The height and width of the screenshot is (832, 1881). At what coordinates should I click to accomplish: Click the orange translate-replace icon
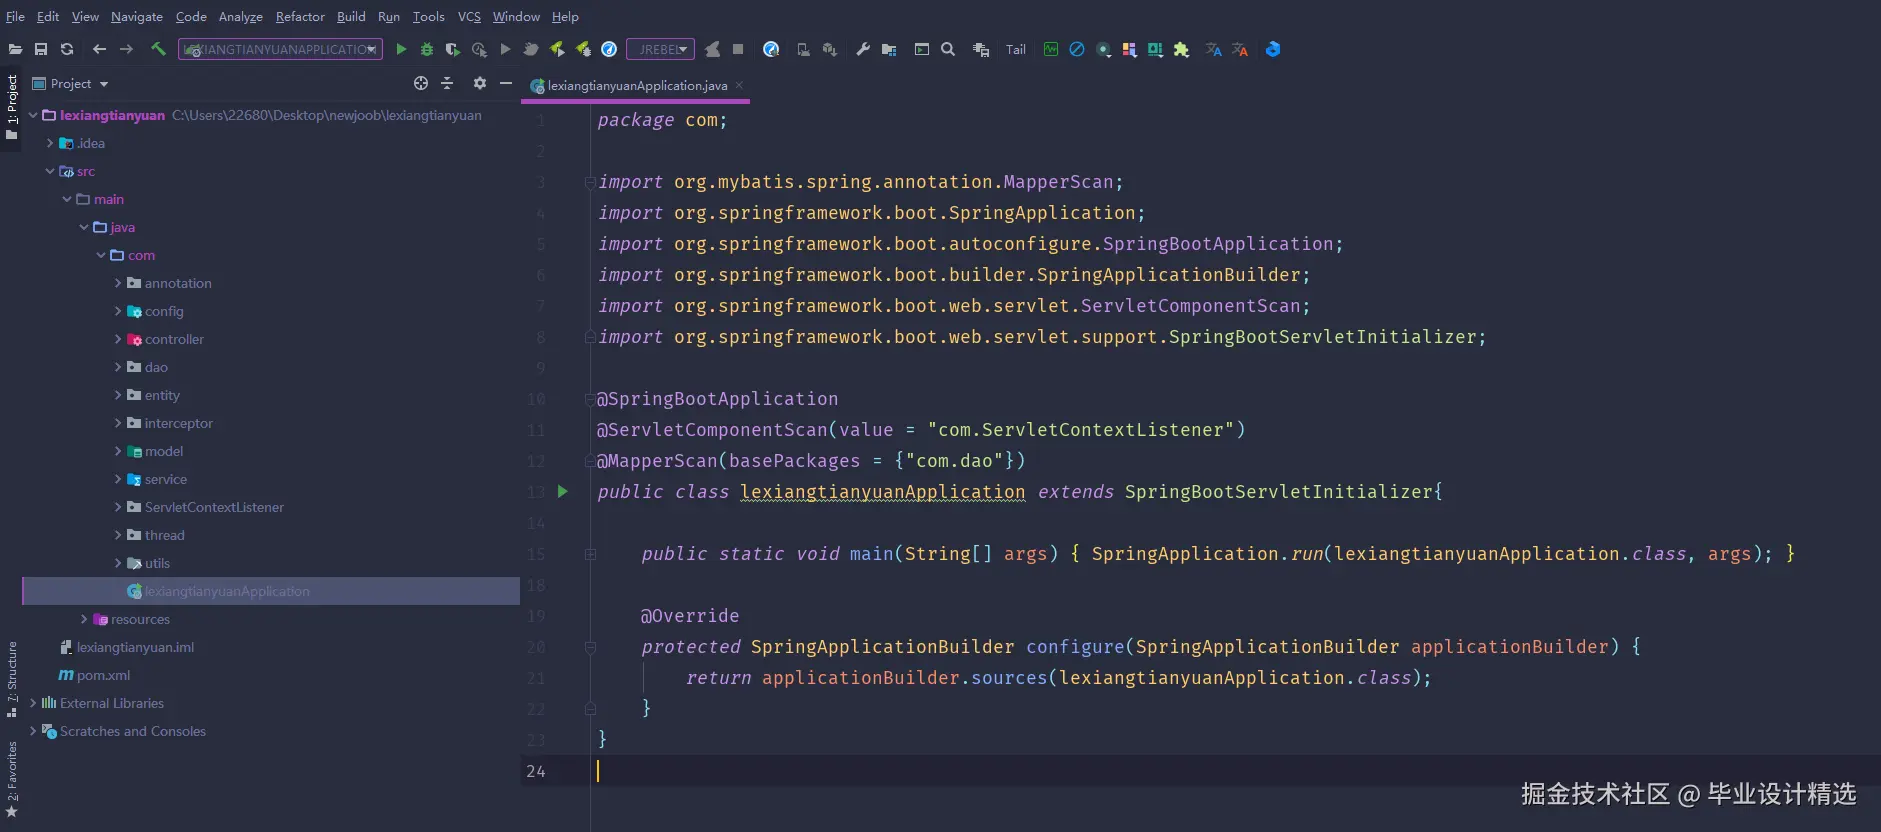pos(1240,49)
